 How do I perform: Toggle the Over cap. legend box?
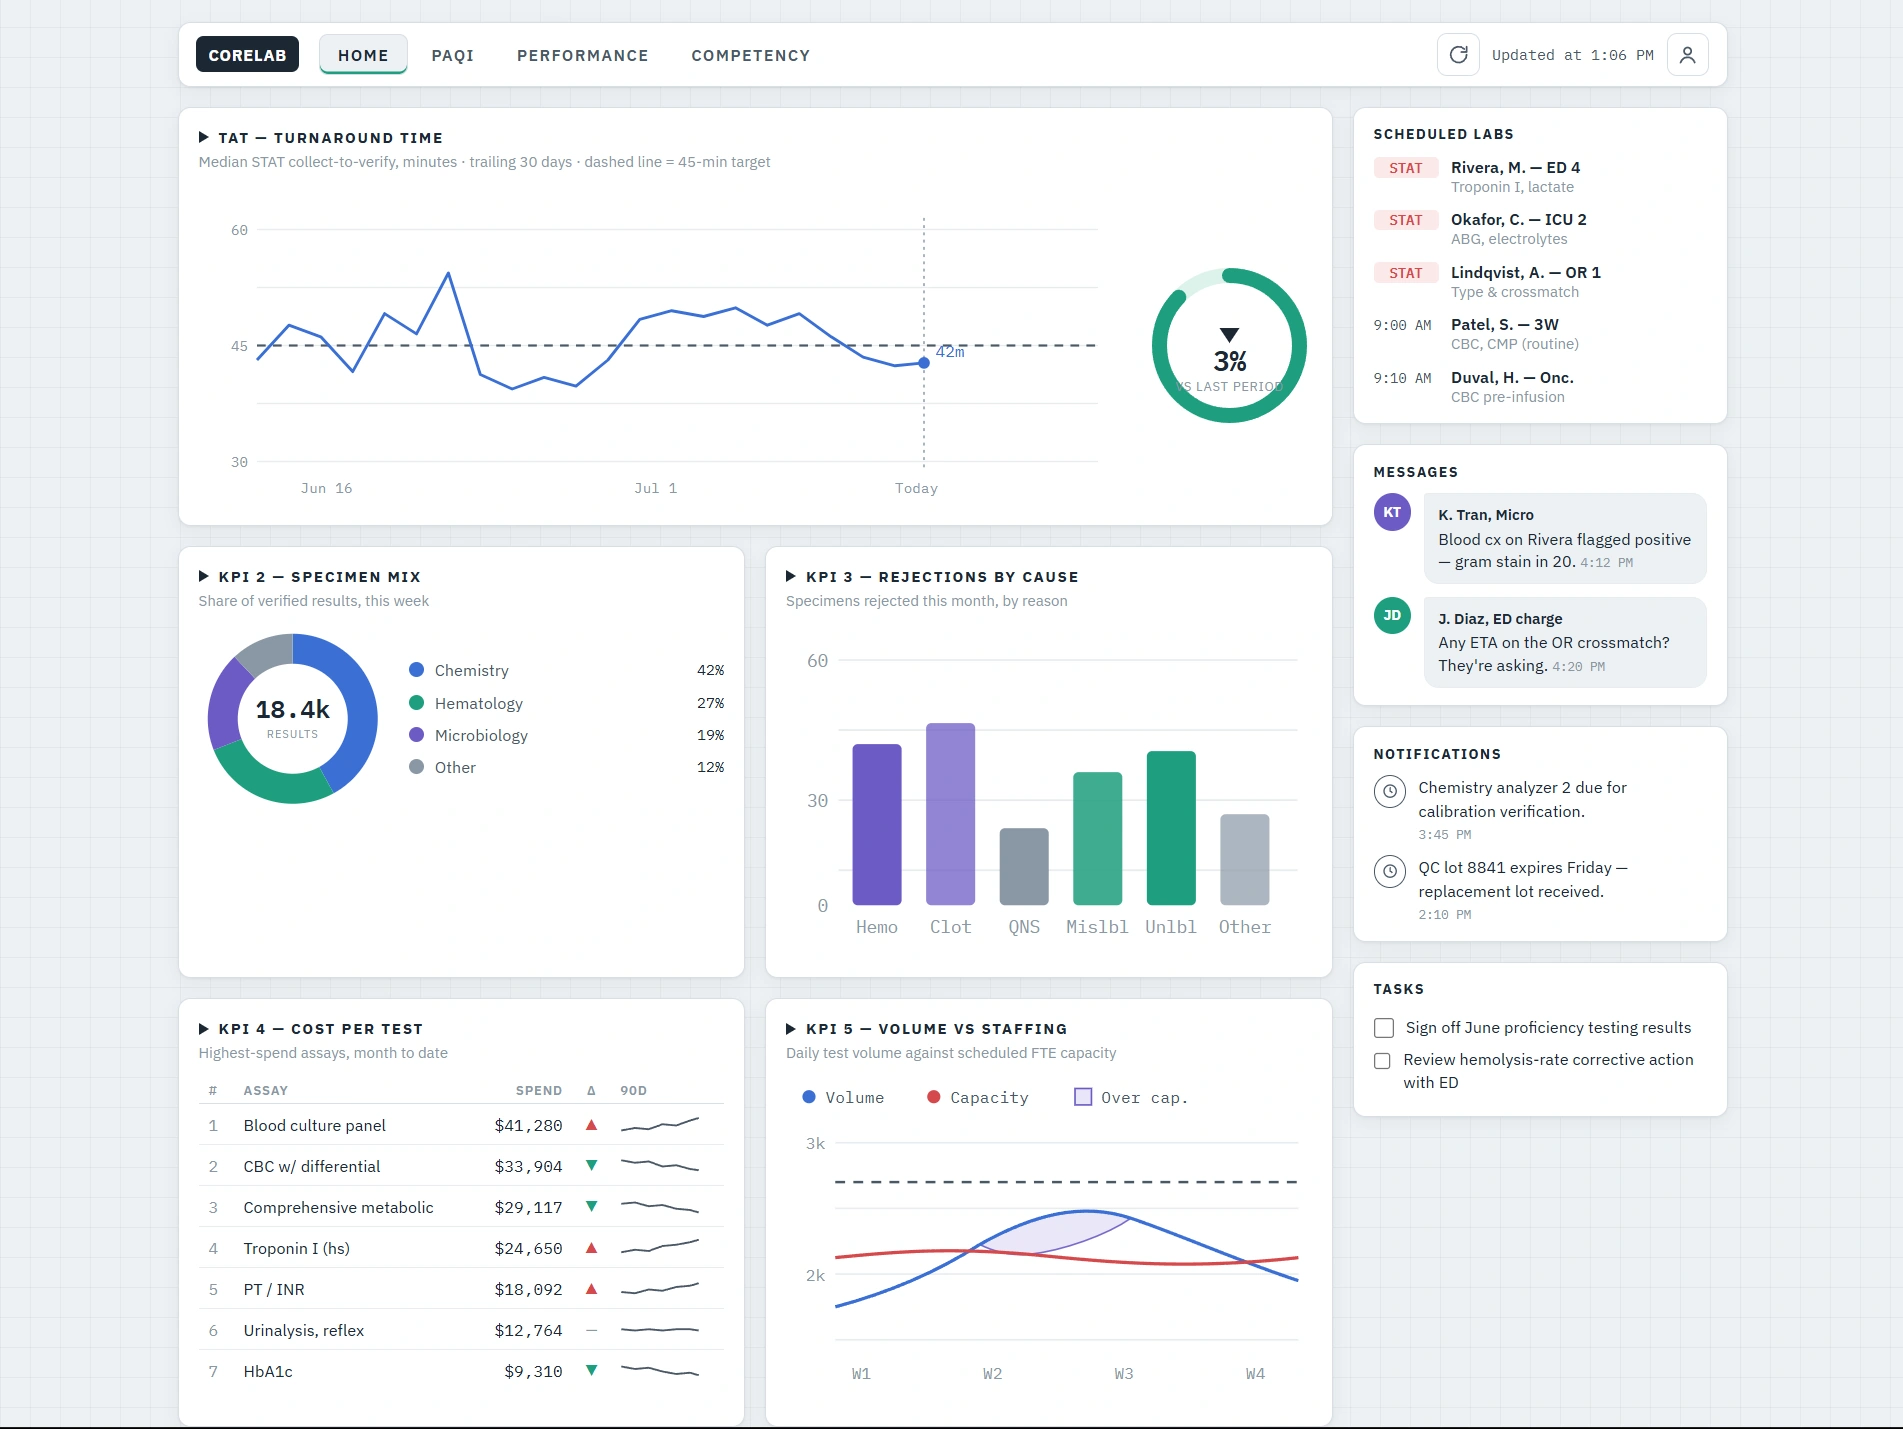pyautogui.click(x=1082, y=1097)
